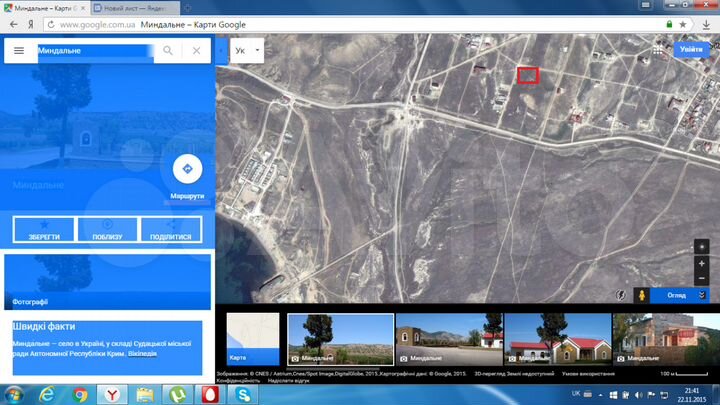The height and width of the screenshot is (405, 720).
Task: Click the Огляд overview label
Action: [676, 295]
